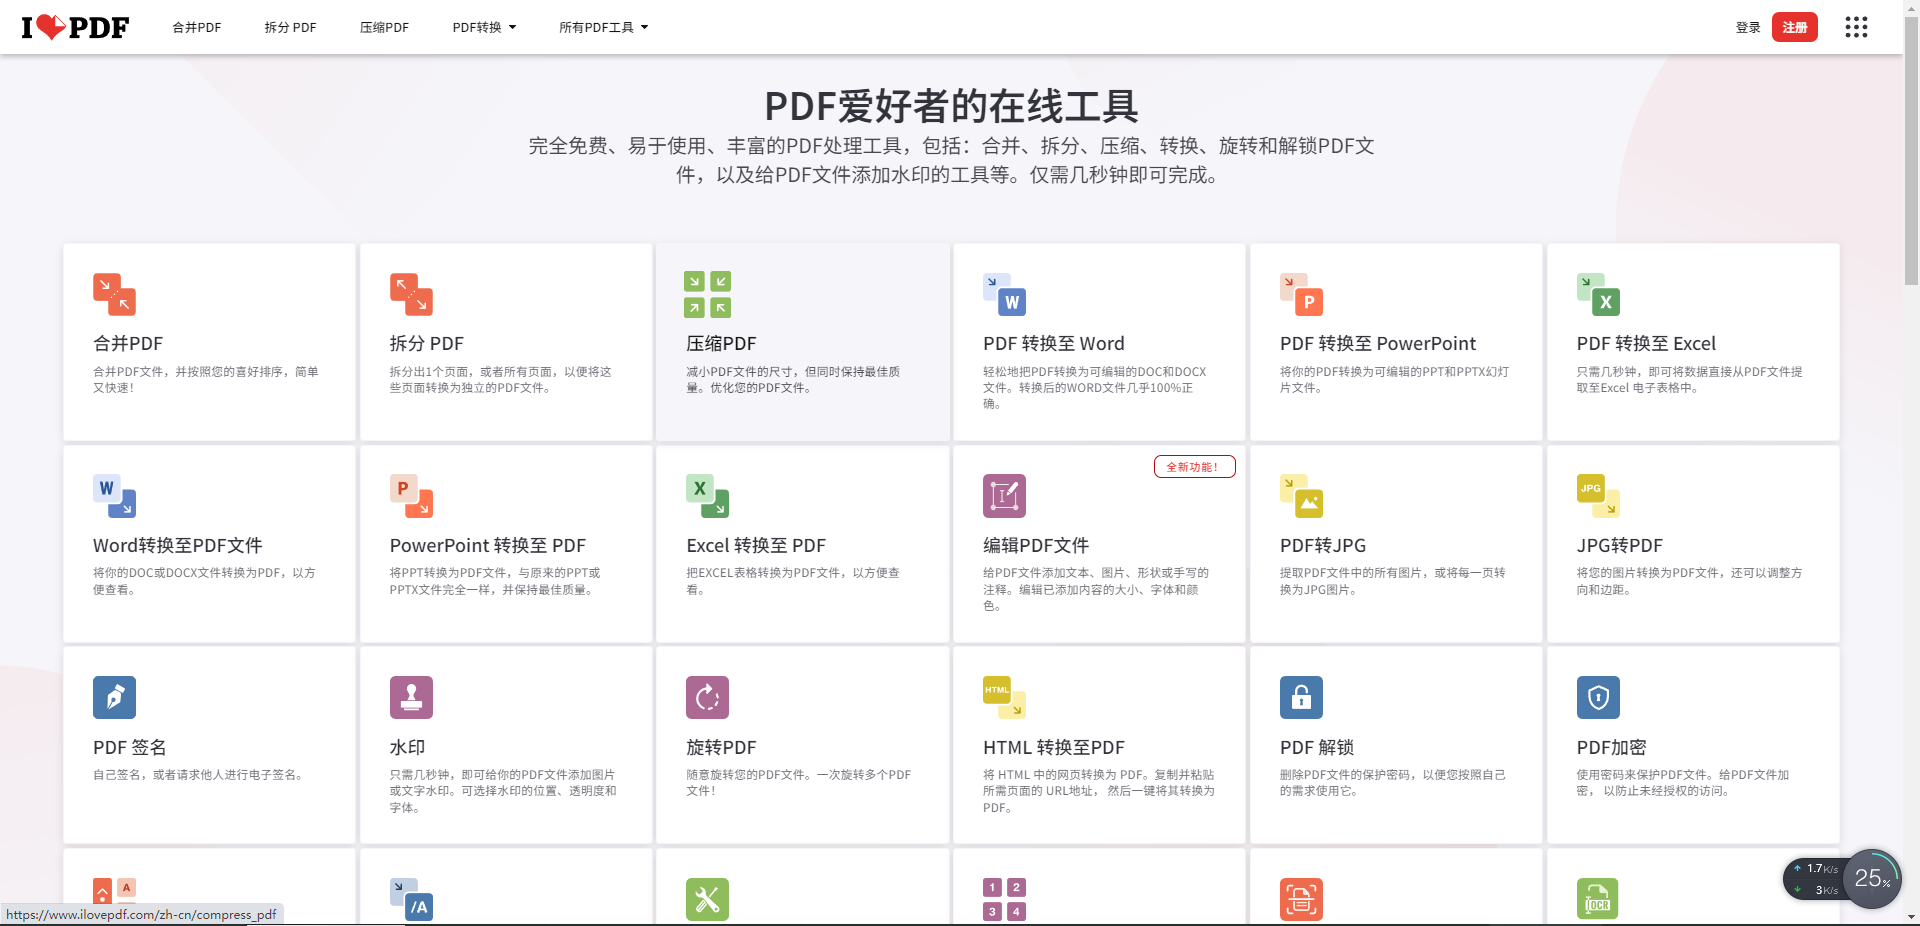Expand the 所有PDF工具 dropdown menu
This screenshot has width=1920, height=926.
coord(603,27)
